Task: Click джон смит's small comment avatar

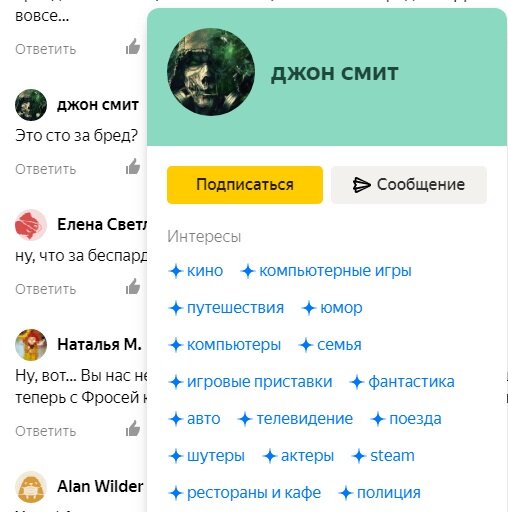Action: (x=31, y=105)
